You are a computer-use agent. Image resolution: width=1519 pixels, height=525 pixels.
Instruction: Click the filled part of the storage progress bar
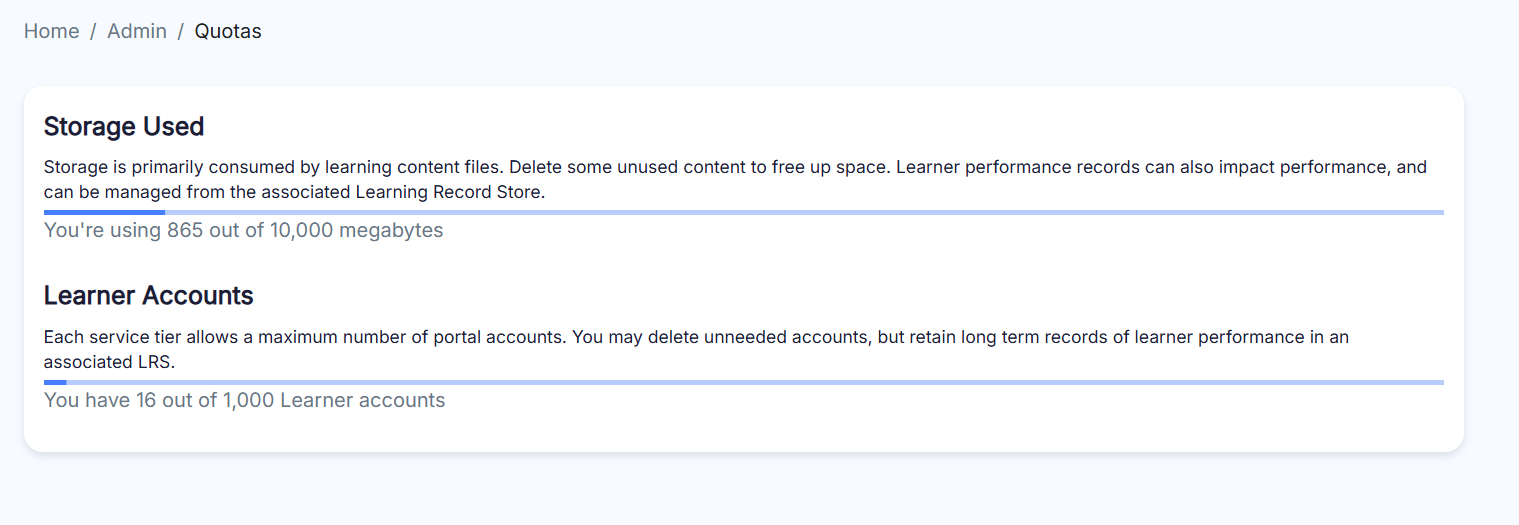(104, 212)
